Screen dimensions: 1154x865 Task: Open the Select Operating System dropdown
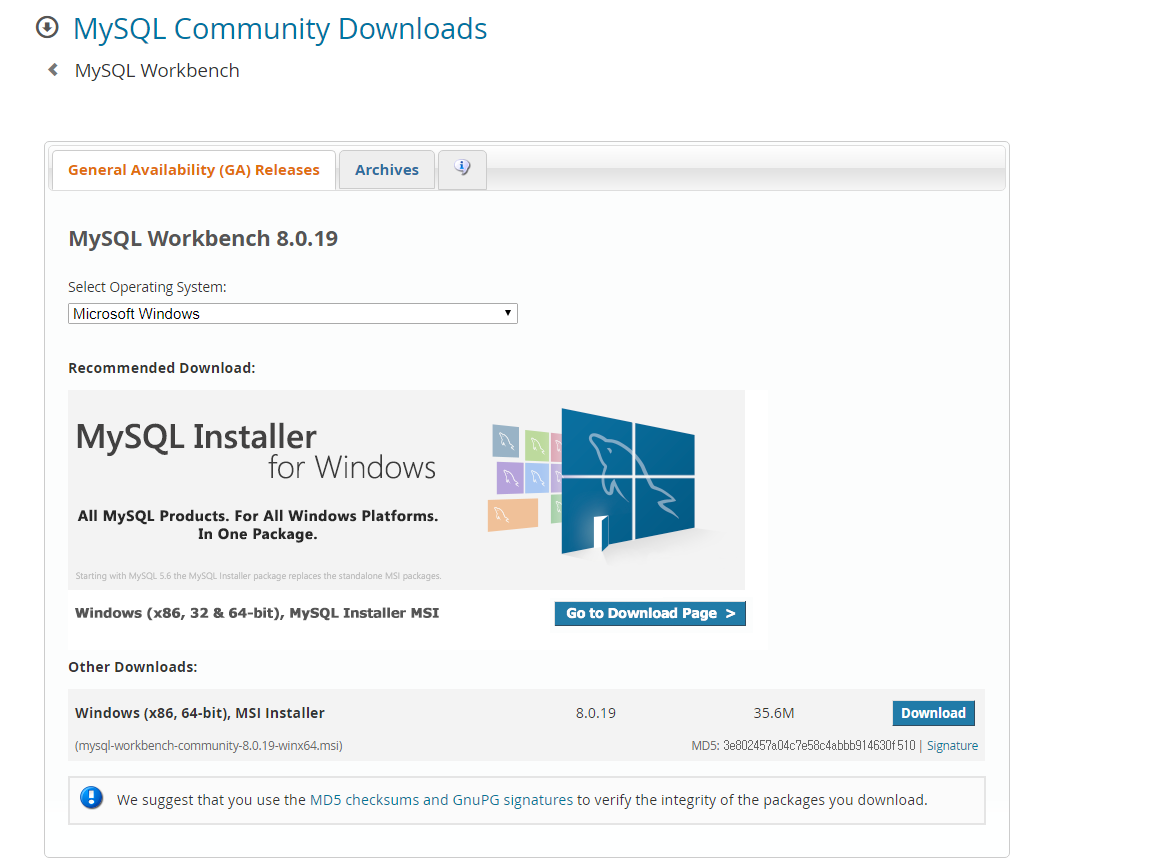[x=293, y=314]
